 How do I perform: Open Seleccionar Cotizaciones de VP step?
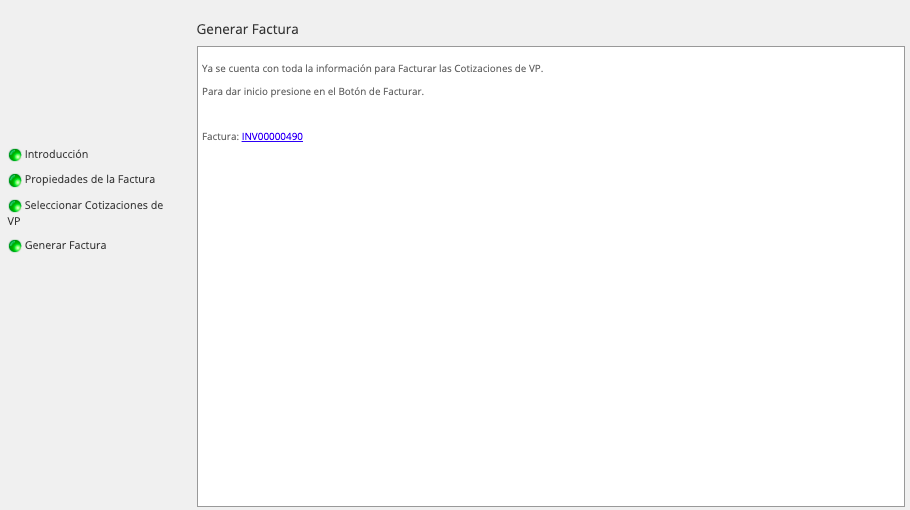tap(85, 213)
